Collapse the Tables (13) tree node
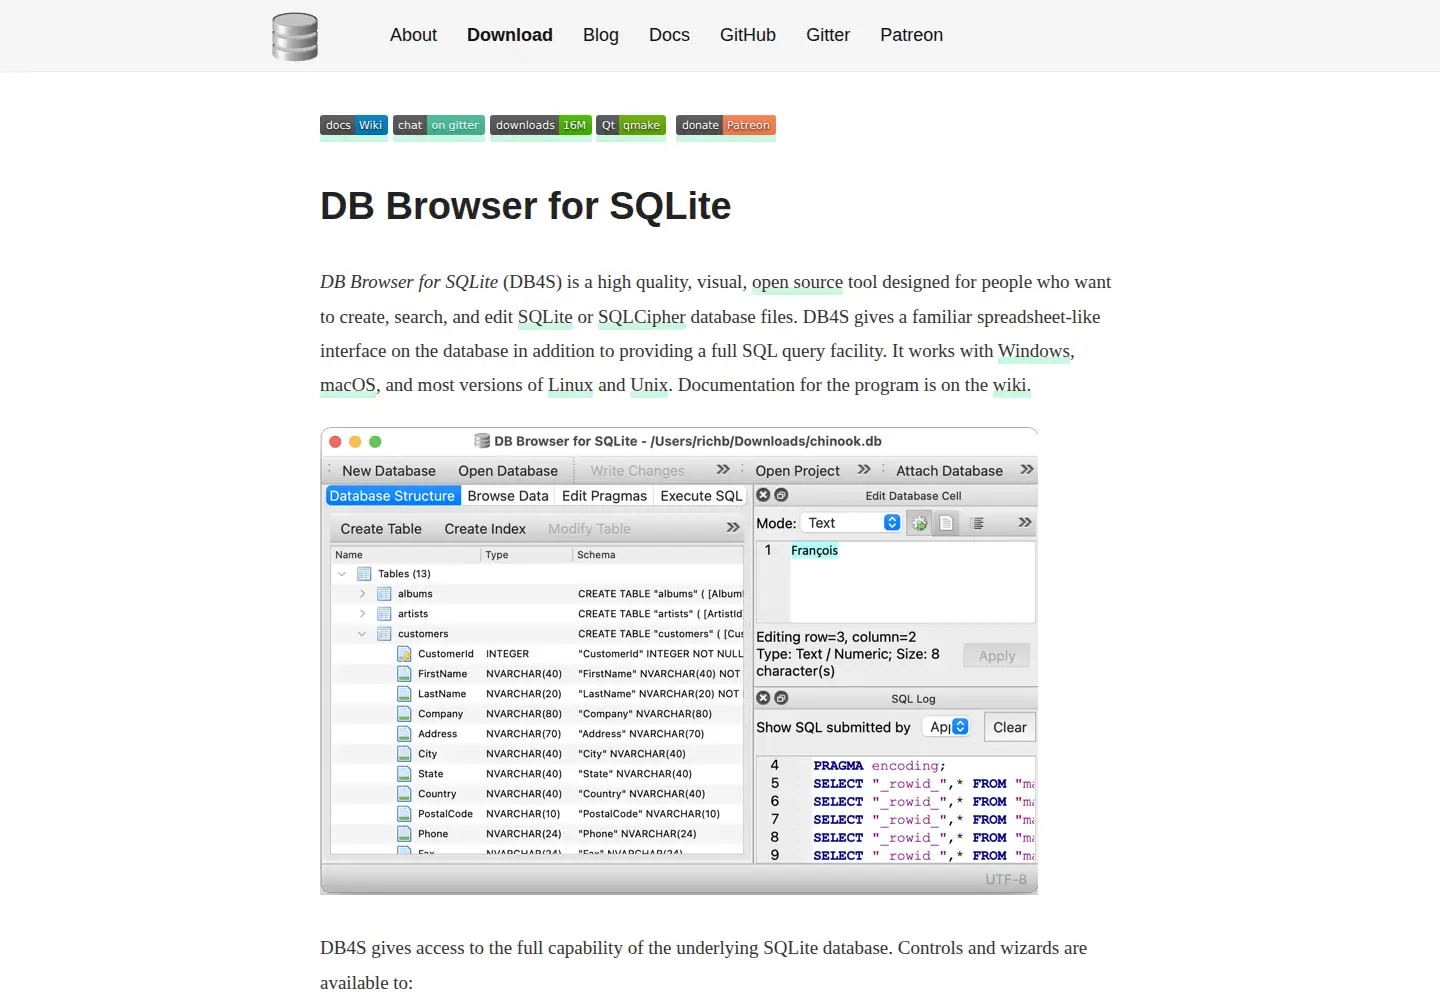The width and height of the screenshot is (1440, 1000). click(342, 574)
